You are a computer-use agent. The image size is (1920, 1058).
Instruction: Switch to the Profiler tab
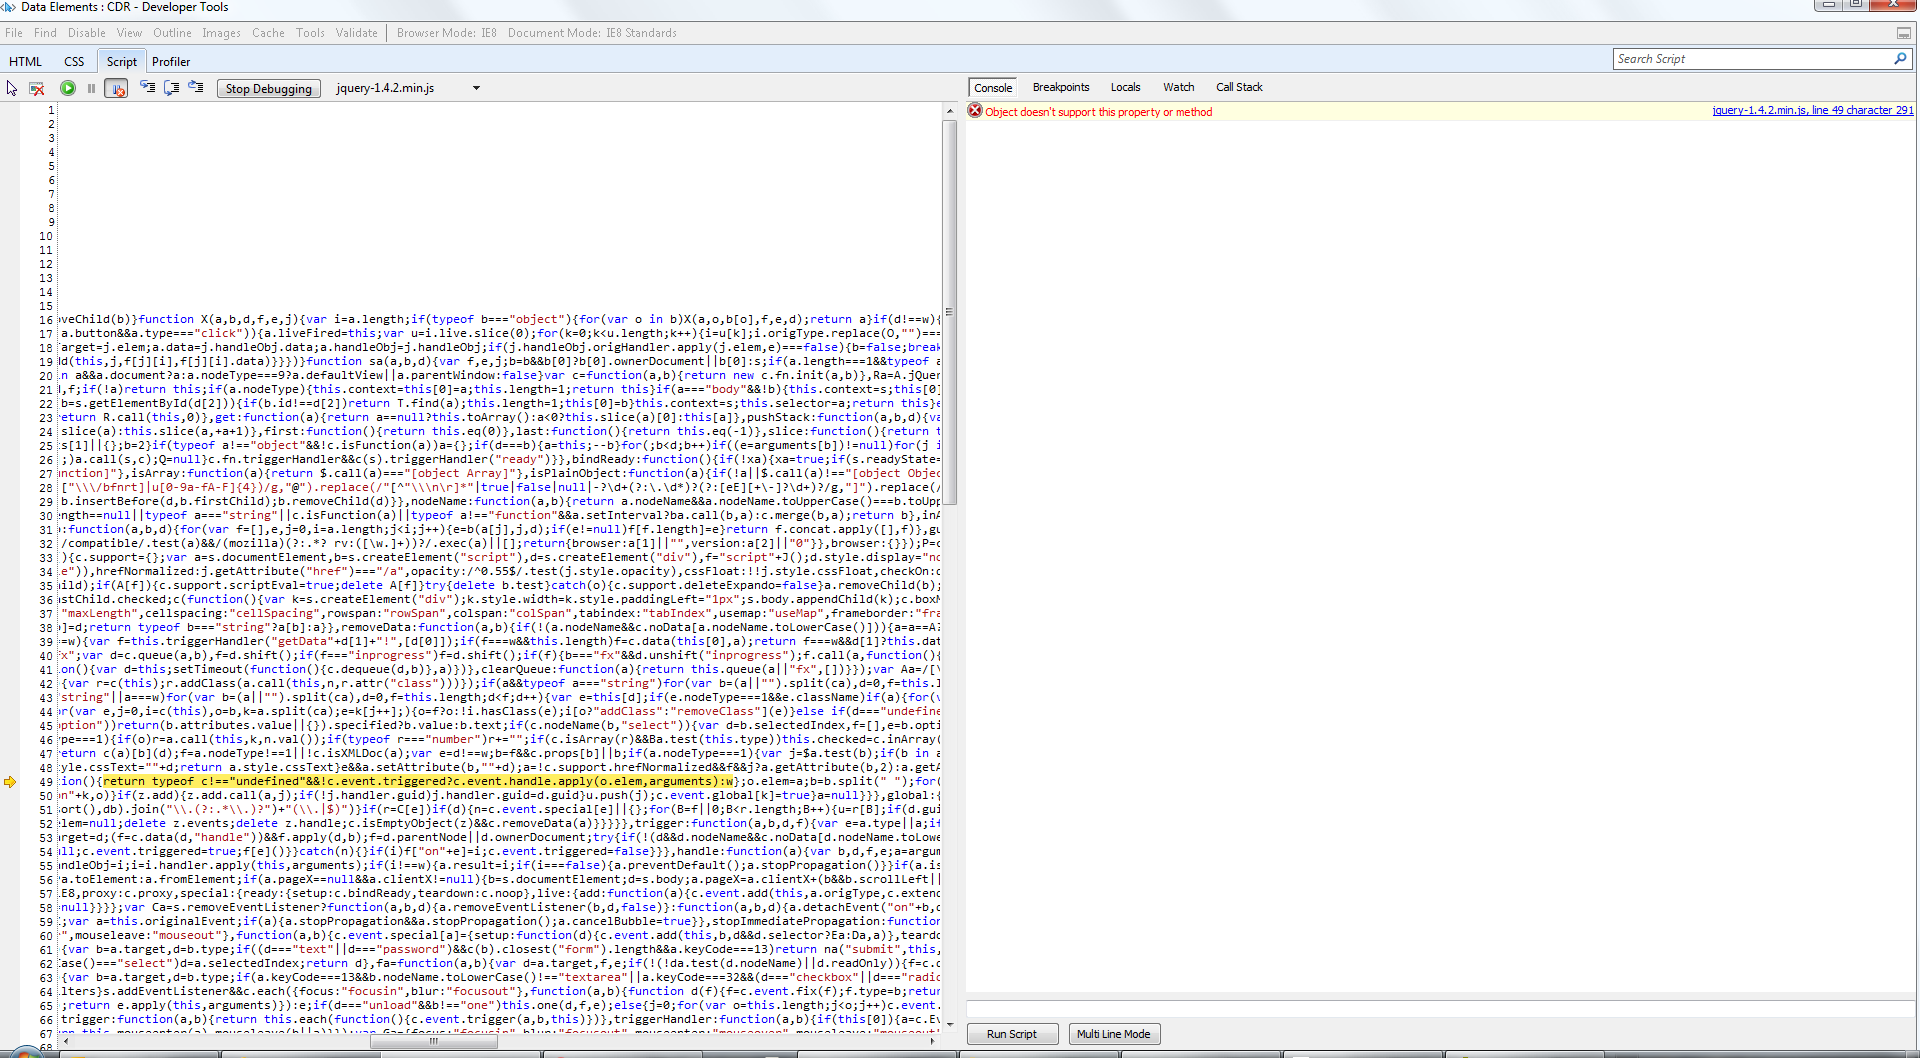171,62
